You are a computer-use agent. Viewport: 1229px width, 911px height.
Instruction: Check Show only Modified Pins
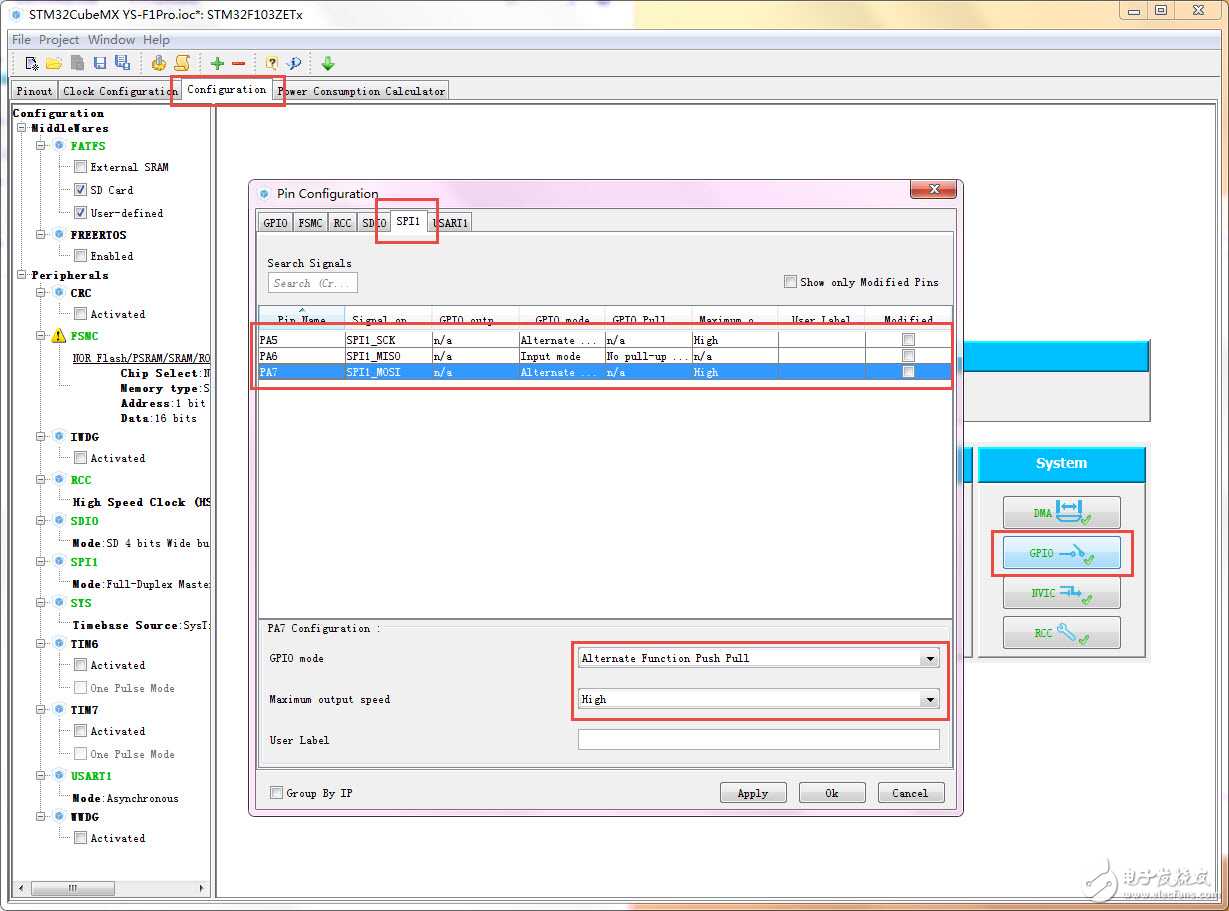click(x=791, y=282)
